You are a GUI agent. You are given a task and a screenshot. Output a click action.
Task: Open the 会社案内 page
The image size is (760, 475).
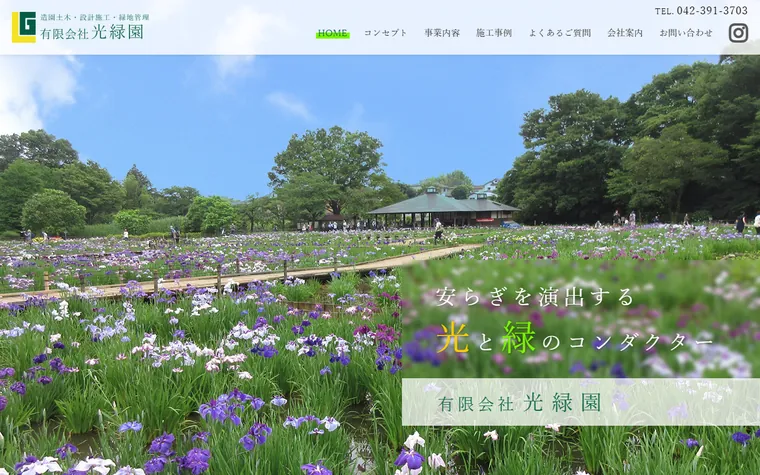[x=625, y=33]
